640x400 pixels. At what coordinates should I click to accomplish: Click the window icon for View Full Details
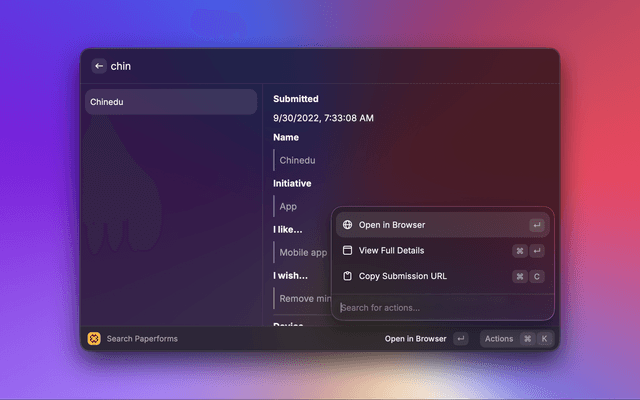[x=347, y=251]
